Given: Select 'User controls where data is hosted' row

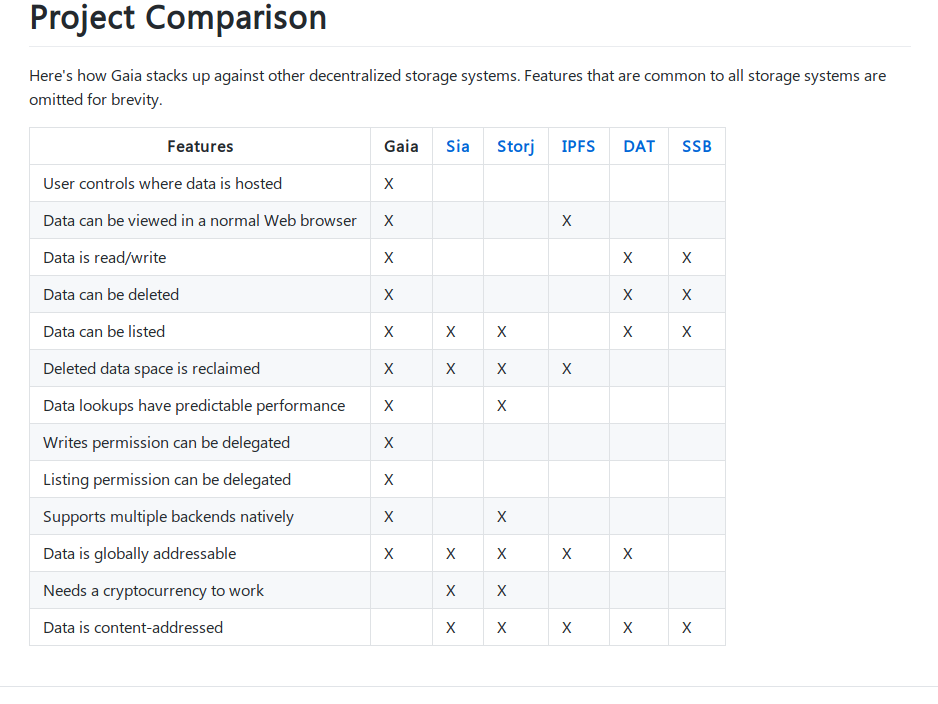Looking at the screenshot, I should point(162,183).
